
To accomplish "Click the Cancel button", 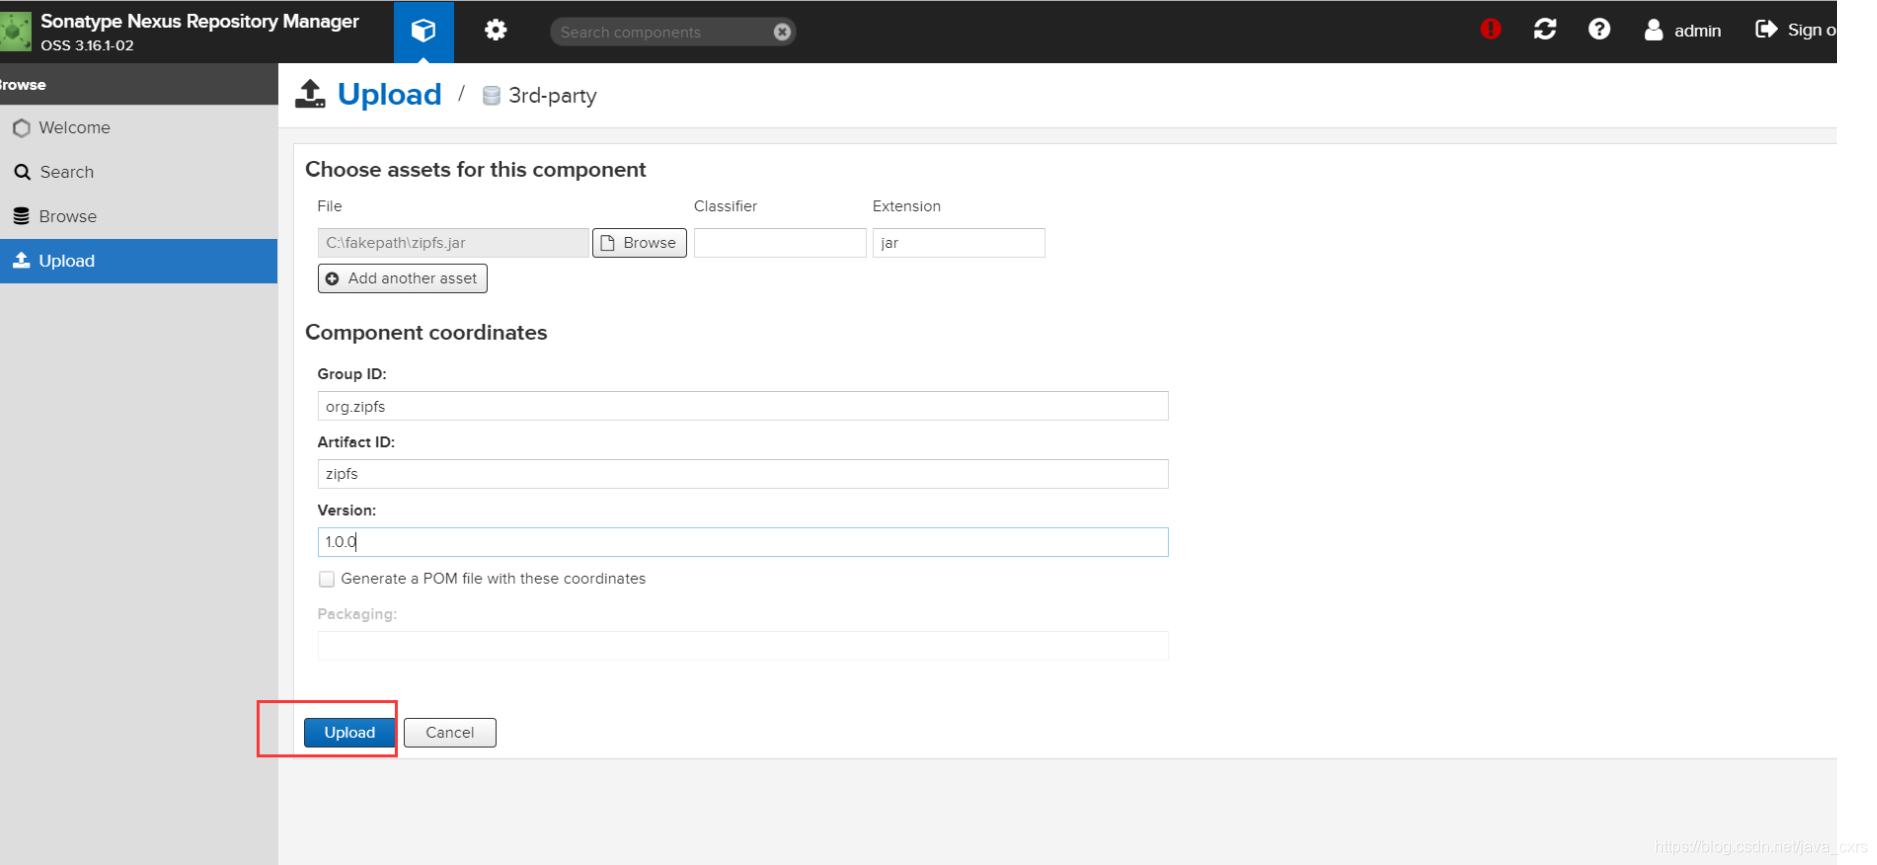I will point(450,732).
